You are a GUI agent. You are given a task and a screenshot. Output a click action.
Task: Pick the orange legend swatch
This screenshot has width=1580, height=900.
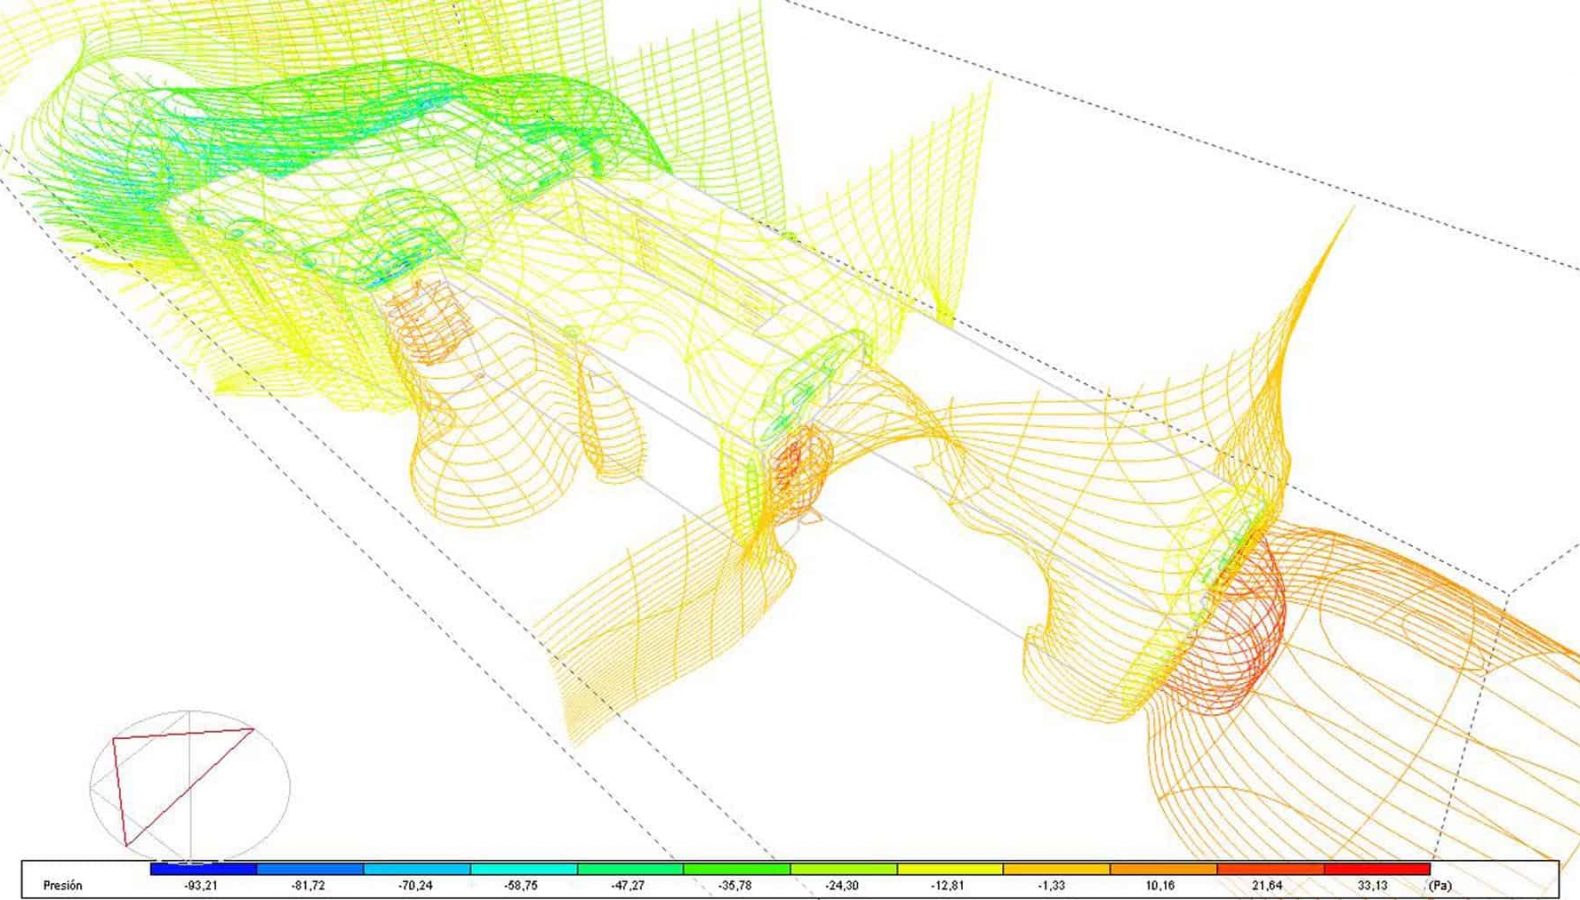coord(1163,869)
